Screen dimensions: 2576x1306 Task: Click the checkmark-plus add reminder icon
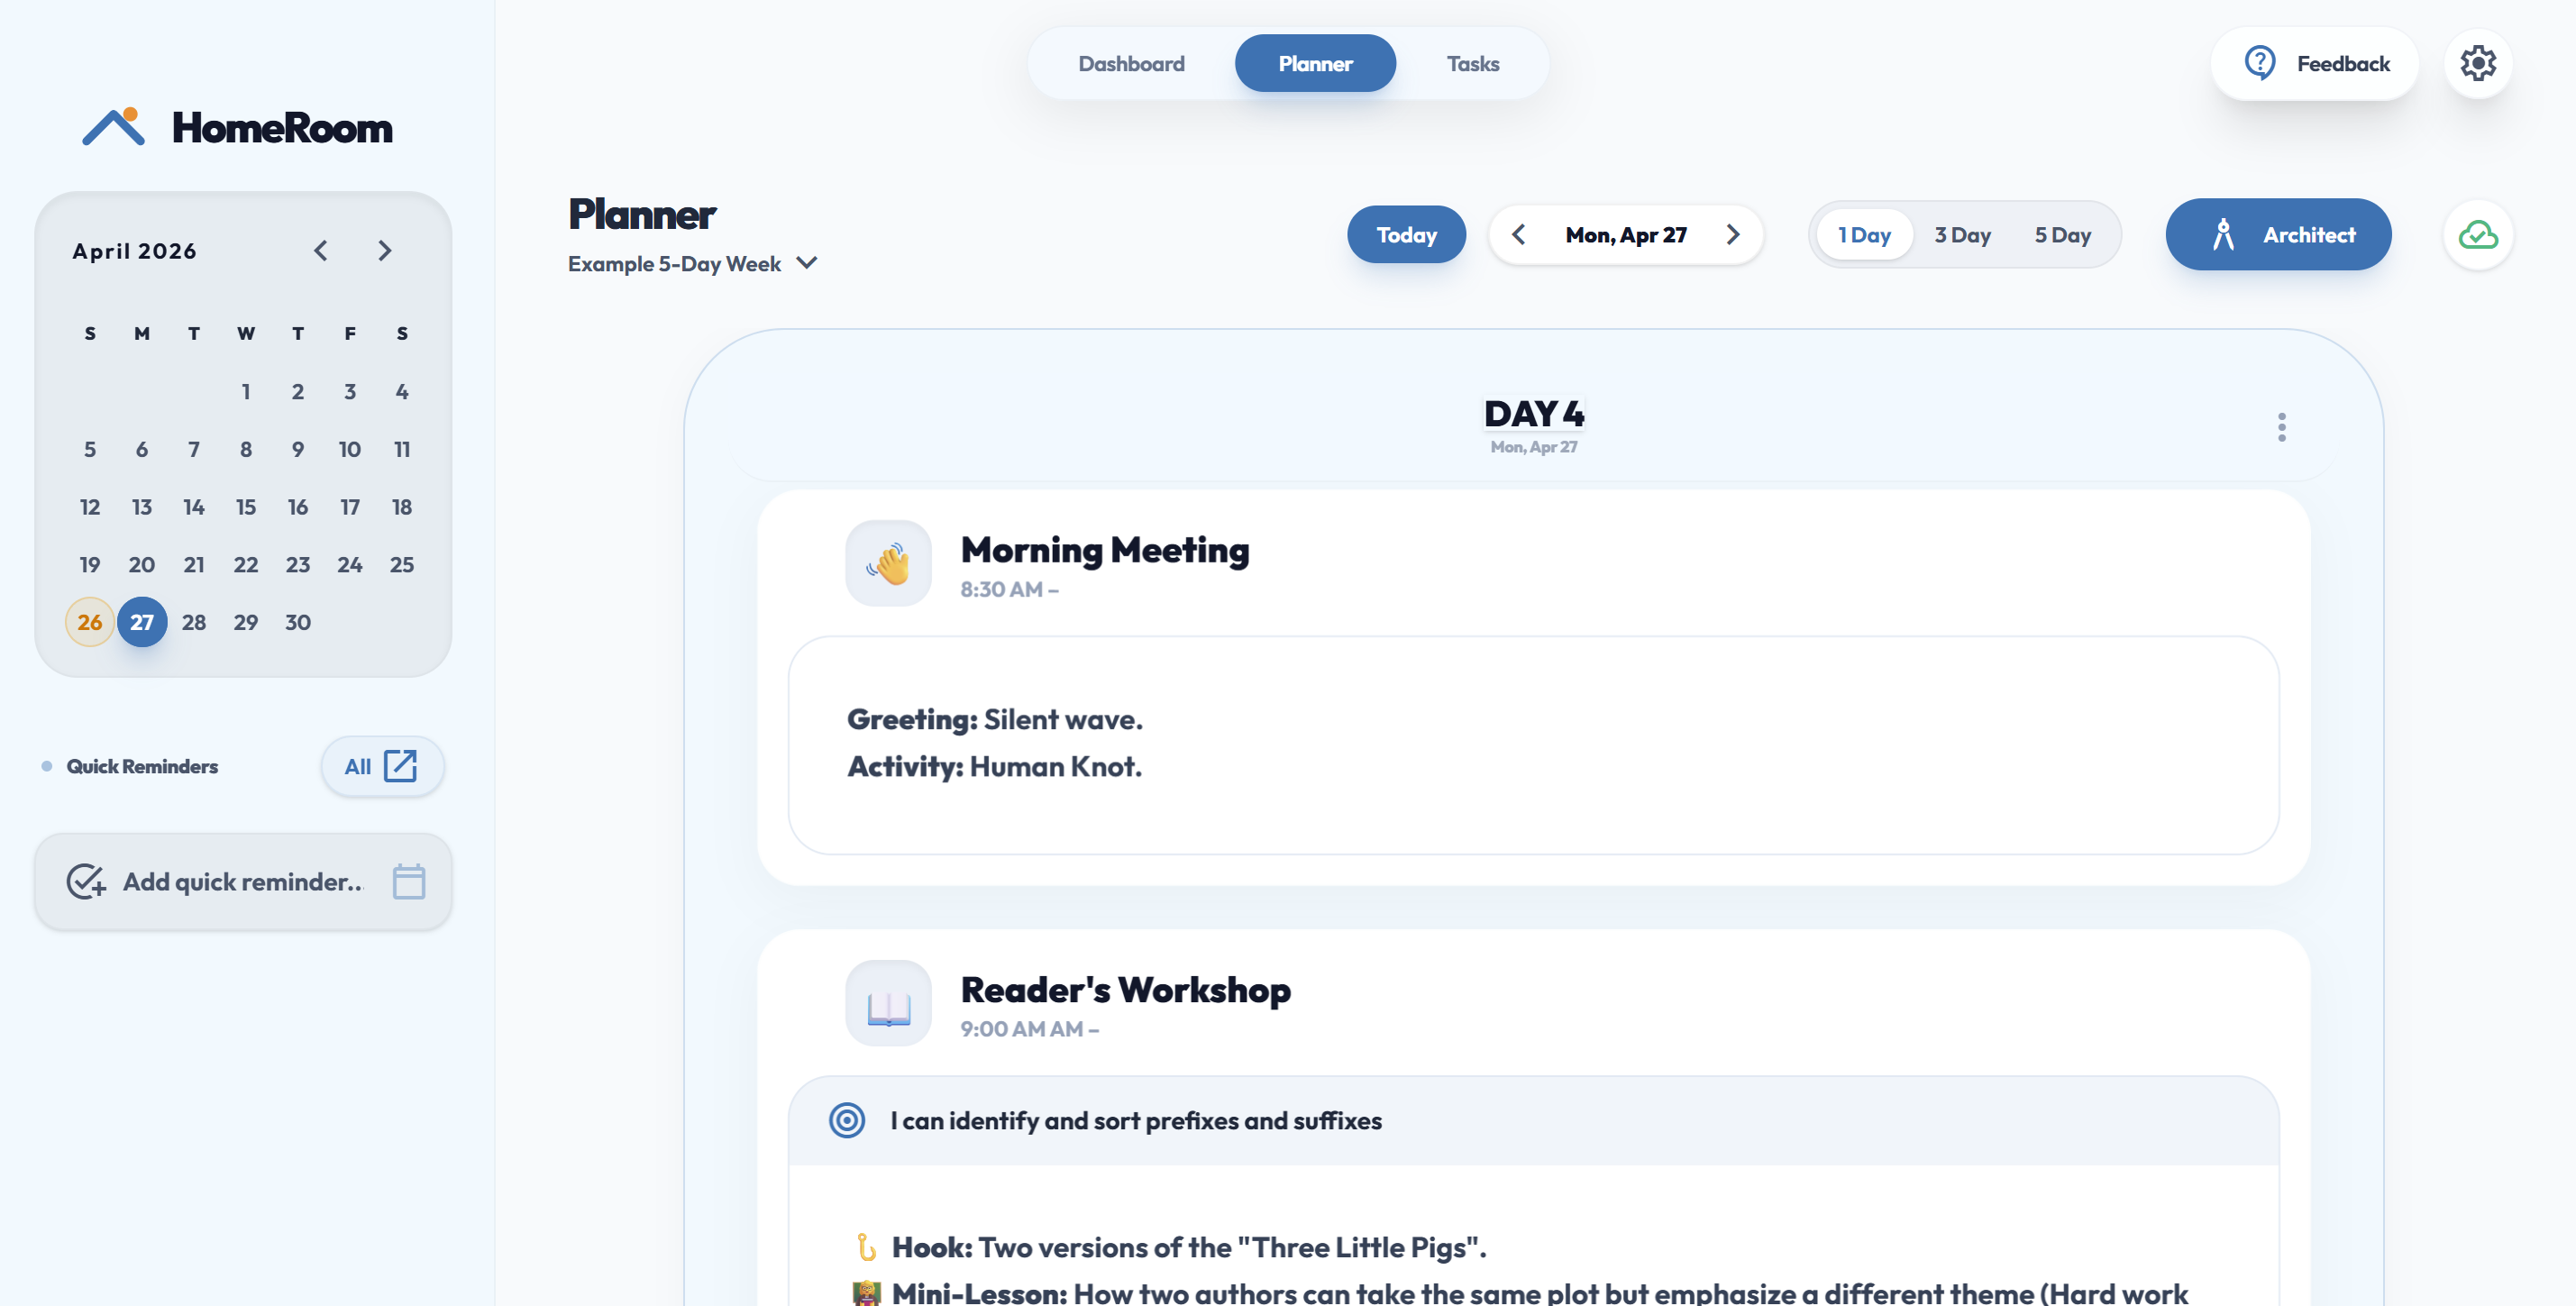86,881
